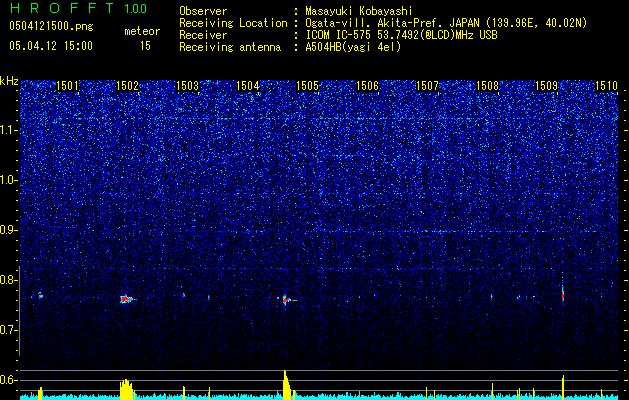The width and height of the screenshot is (629, 400).
Task: Click the 1510 time marker
Action: click(606, 86)
